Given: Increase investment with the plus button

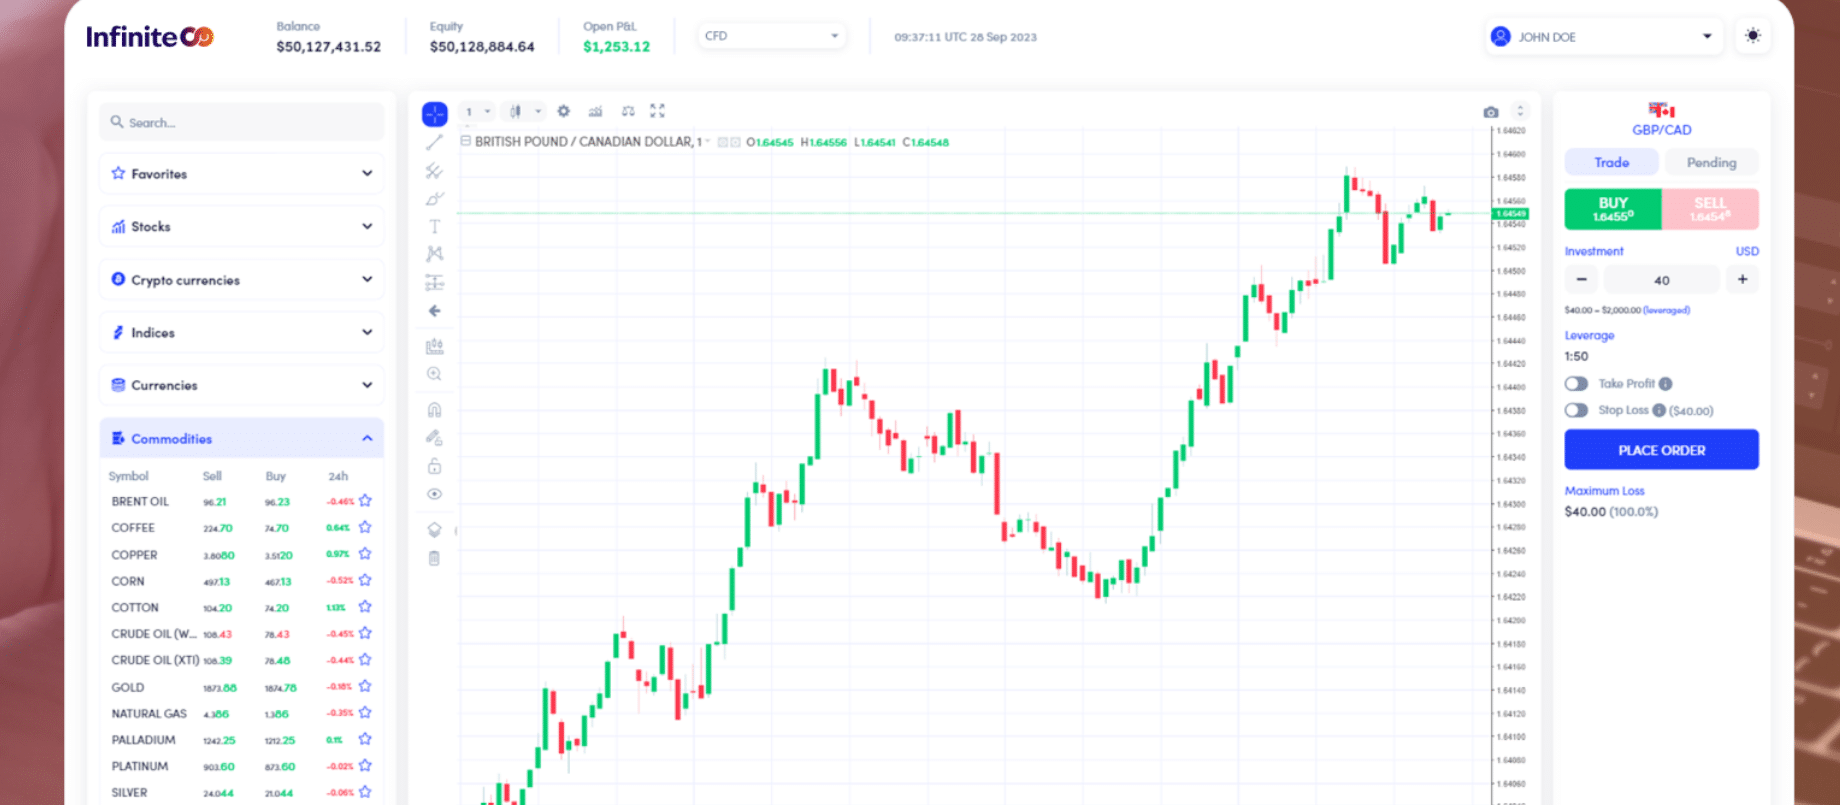Looking at the screenshot, I should pyautogui.click(x=1742, y=280).
